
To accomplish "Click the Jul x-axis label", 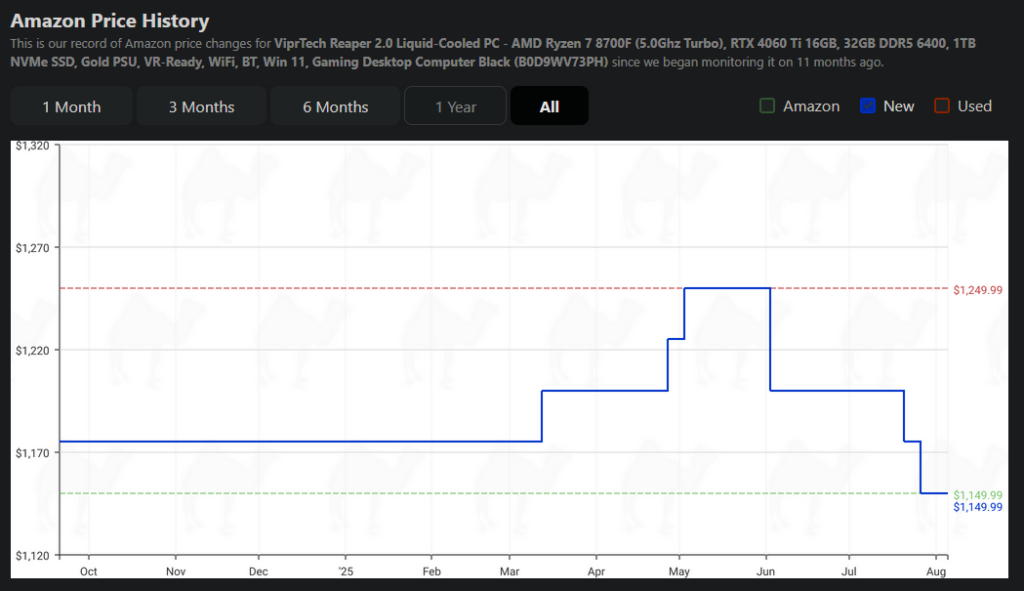I will click(x=849, y=571).
